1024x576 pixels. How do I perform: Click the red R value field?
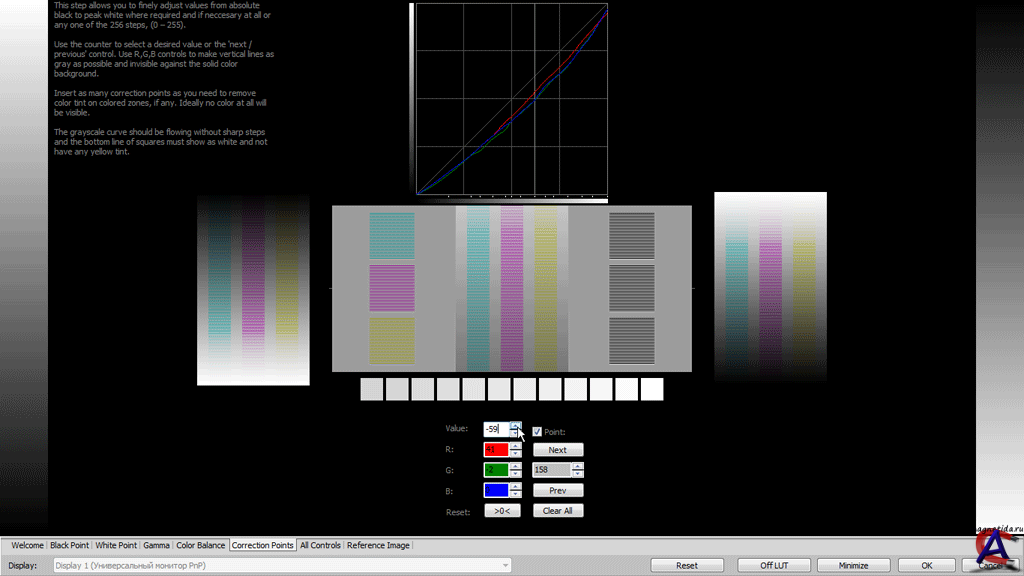(496, 450)
